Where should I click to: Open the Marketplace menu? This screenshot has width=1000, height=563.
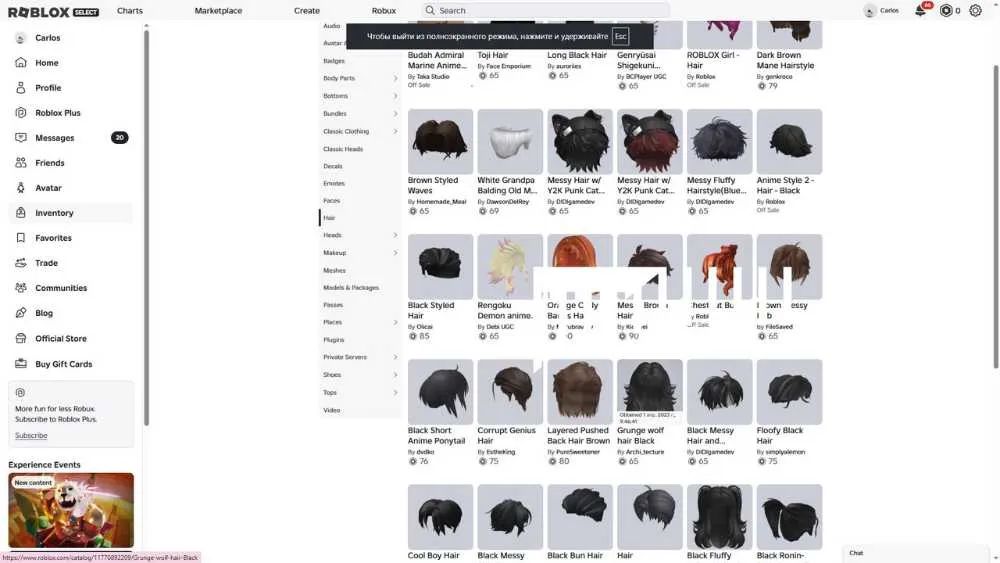pos(218,10)
